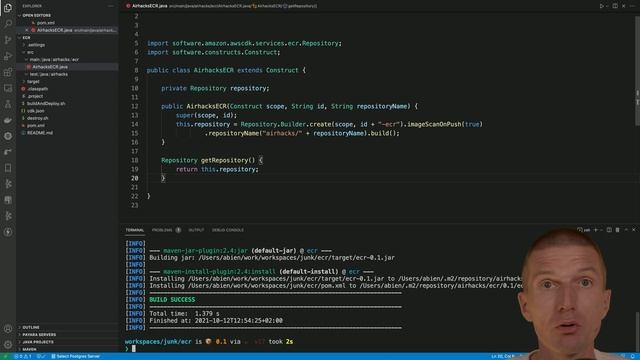Open the Manage gear in activity bar
The width and height of the screenshot is (640, 360).
8,344
